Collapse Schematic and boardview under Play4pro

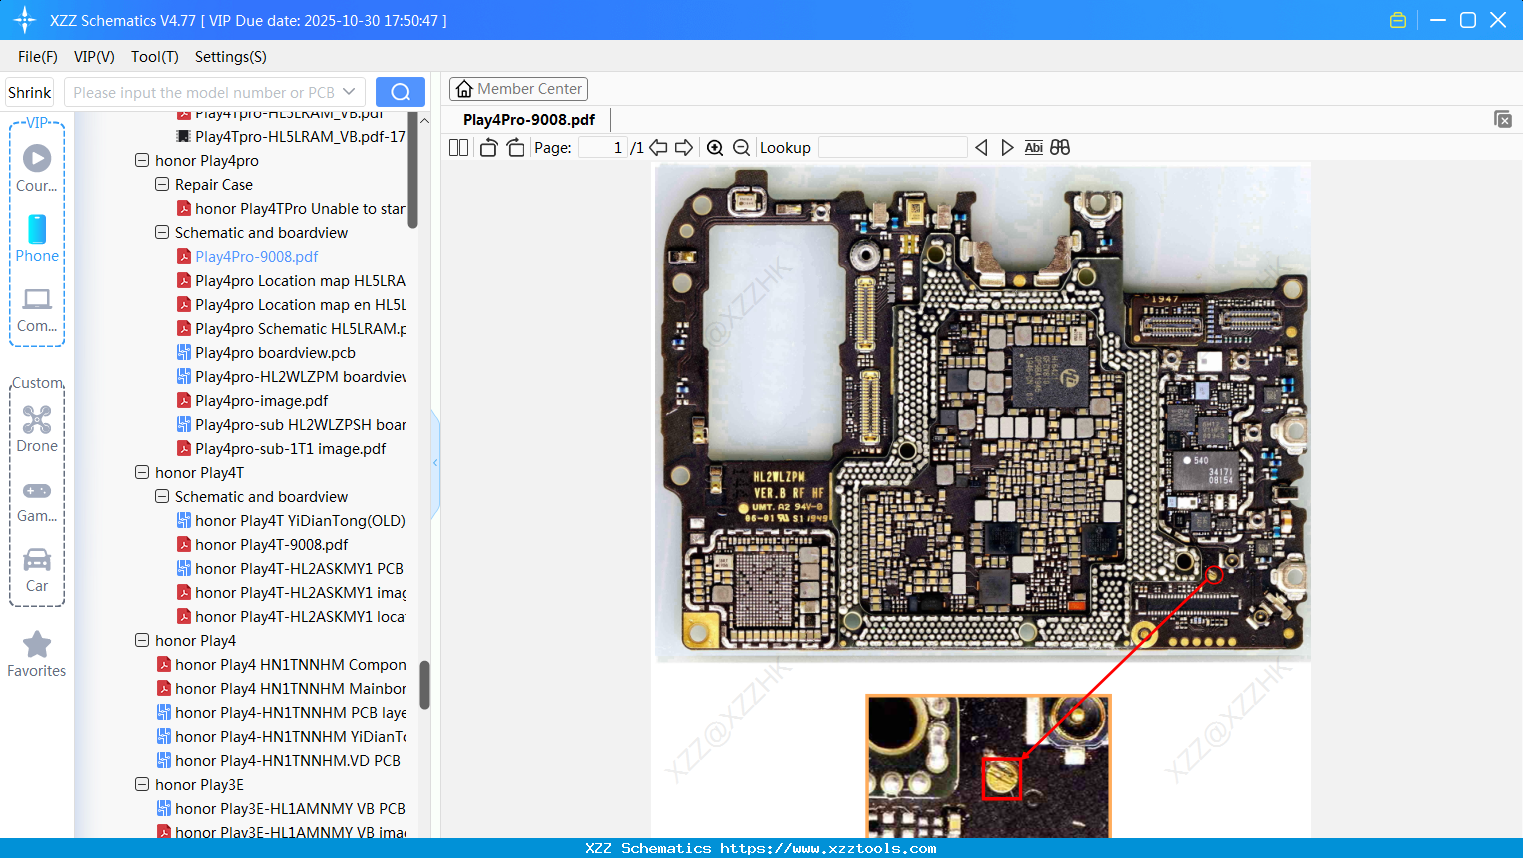(162, 232)
